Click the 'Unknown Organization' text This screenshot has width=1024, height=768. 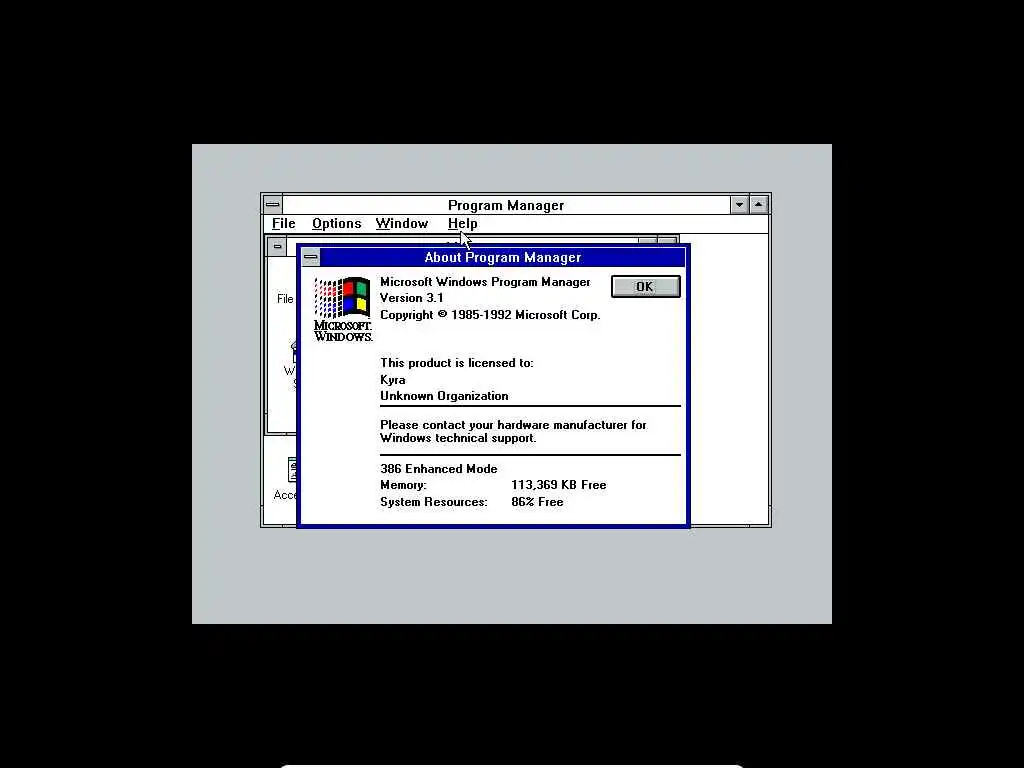point(444,396)
